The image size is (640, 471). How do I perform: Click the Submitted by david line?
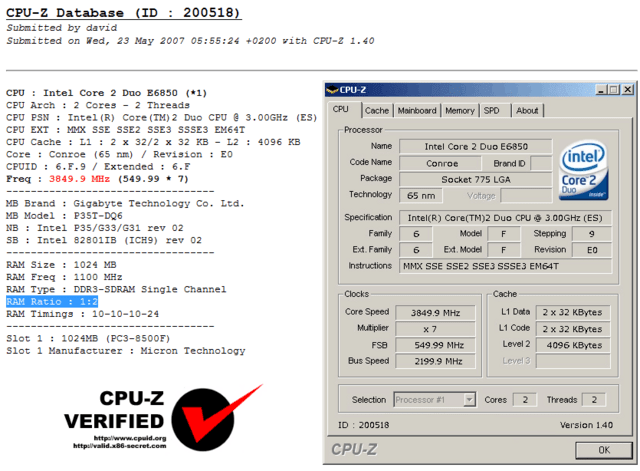62,28
